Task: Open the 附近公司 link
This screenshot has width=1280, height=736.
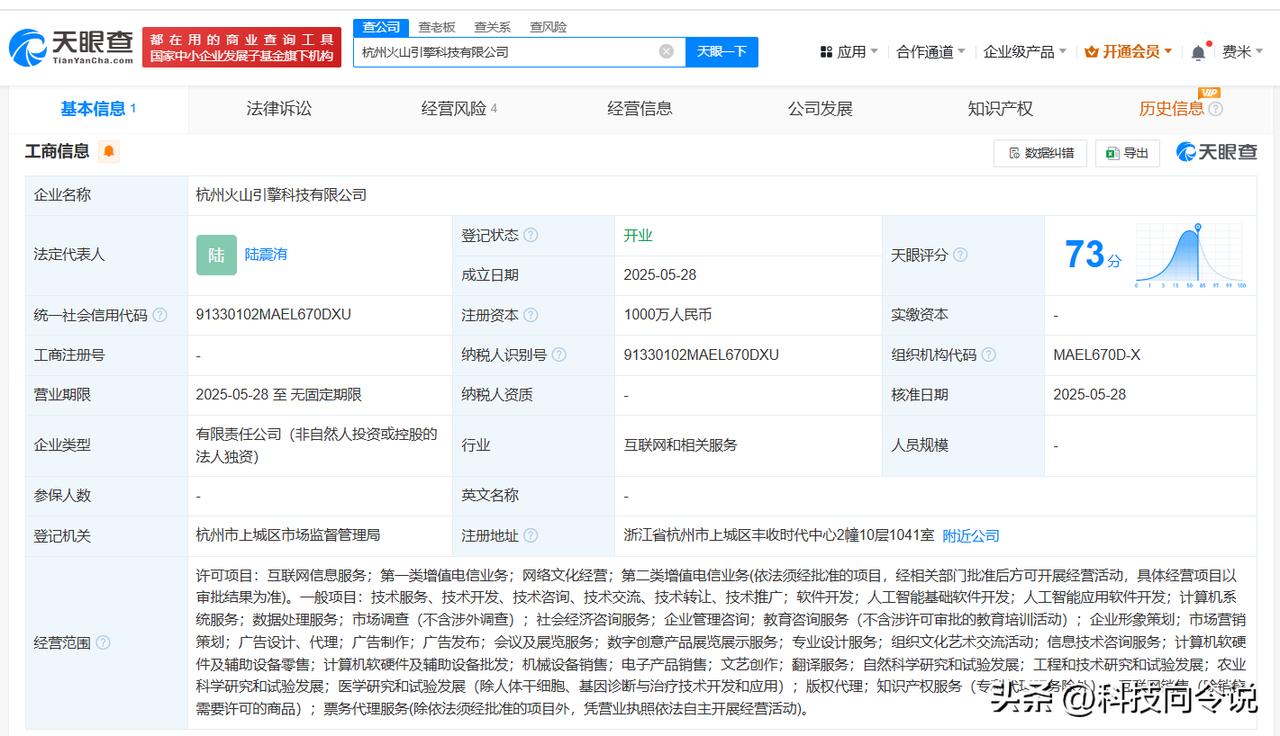Action: point(971,536)
